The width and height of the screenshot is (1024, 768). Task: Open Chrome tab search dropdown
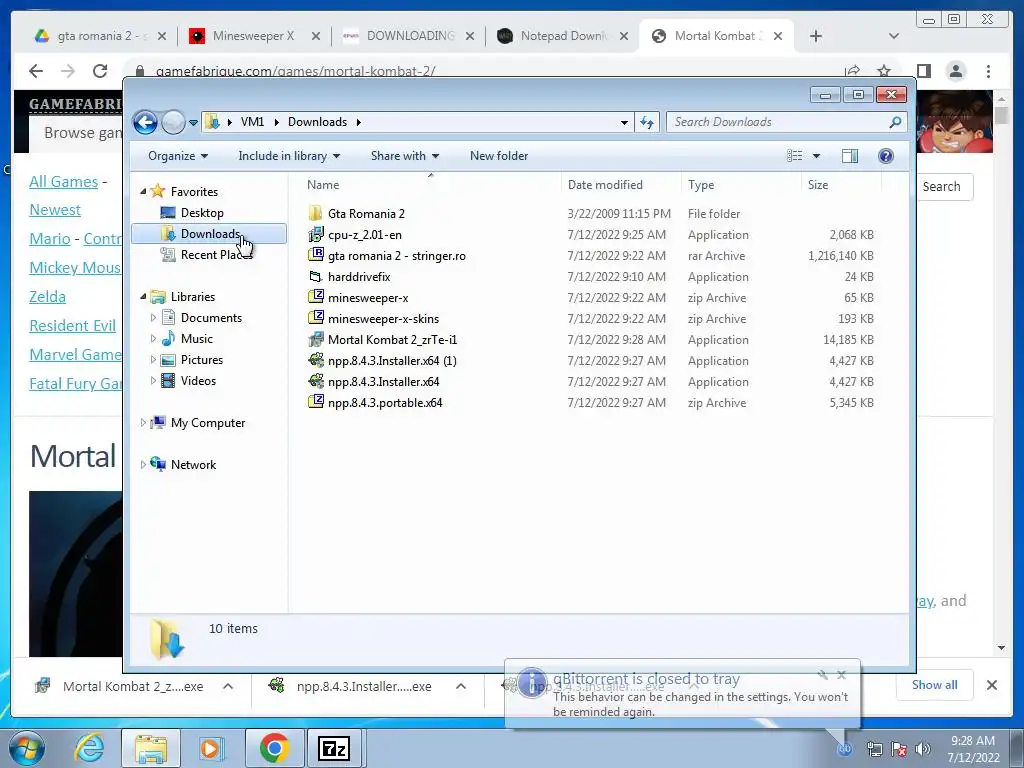pyautogui.click(x=894, y=36)
